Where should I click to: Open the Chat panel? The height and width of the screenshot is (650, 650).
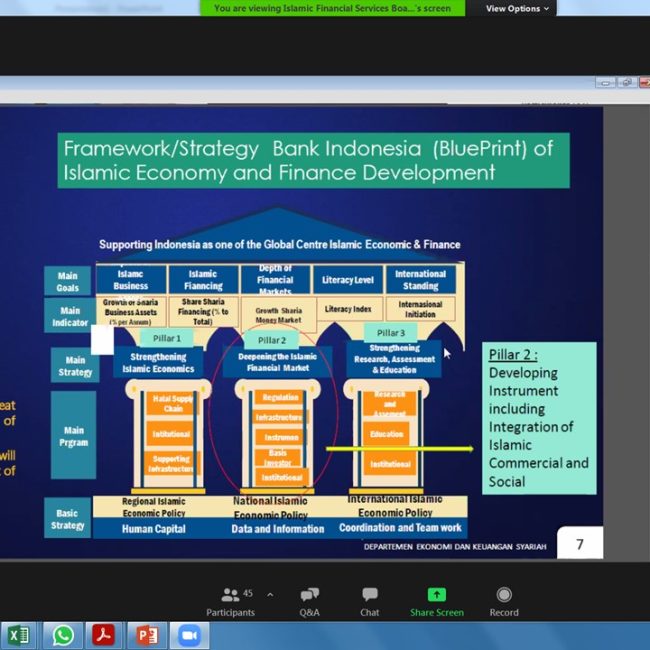[370, 602]
